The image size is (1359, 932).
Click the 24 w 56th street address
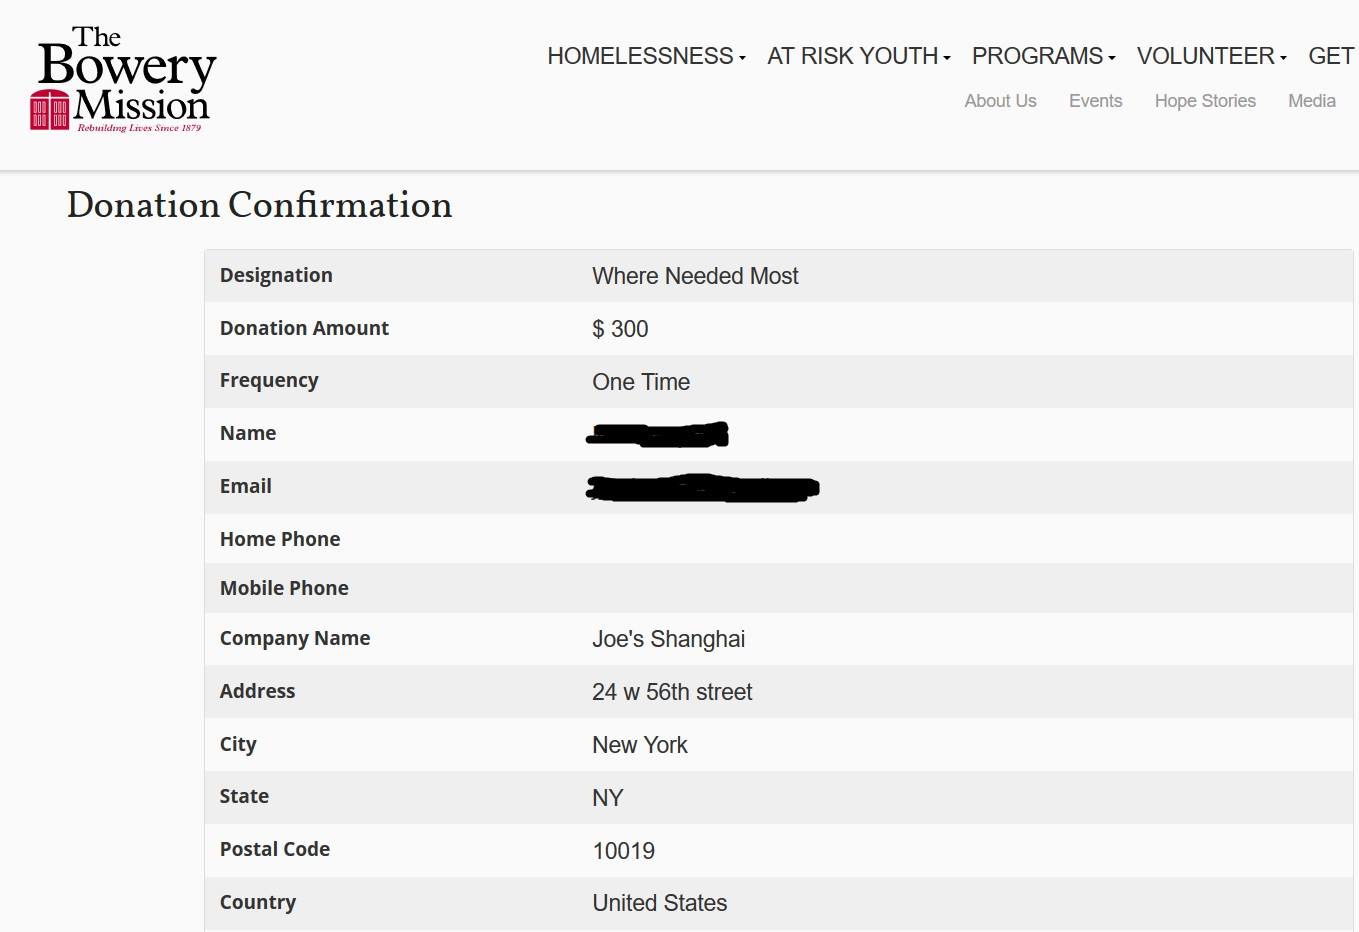[x=672, y=692]
